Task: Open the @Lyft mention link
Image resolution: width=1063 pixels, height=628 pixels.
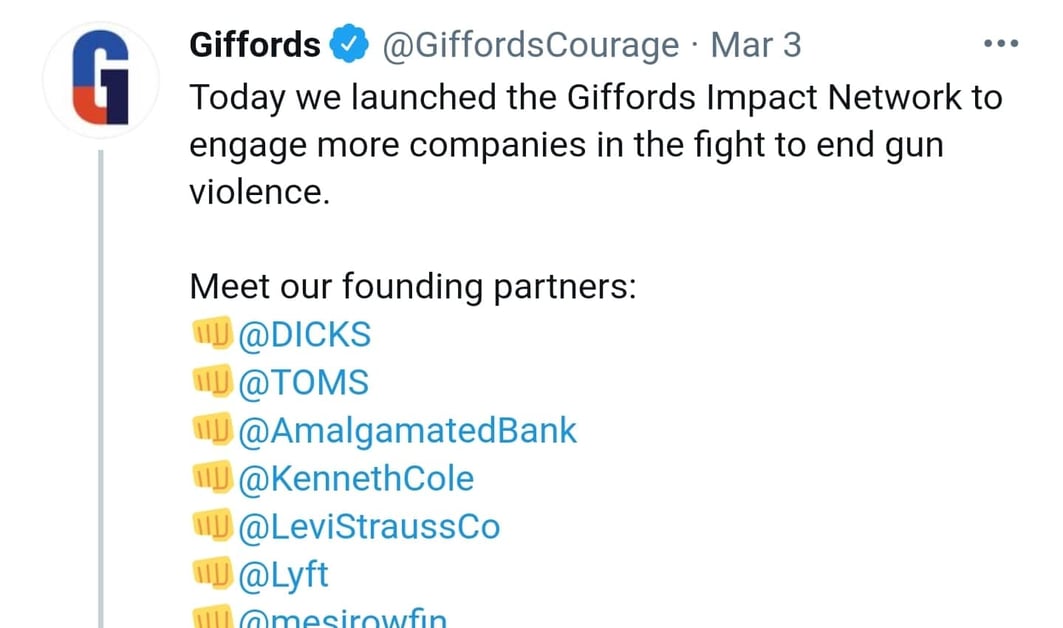Action: point(283,575)
